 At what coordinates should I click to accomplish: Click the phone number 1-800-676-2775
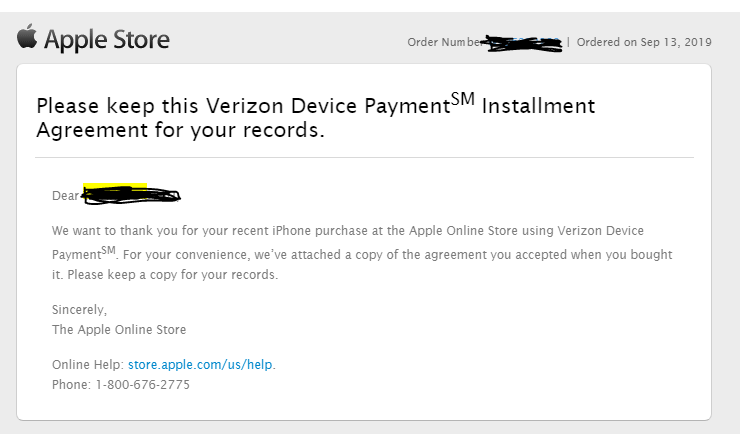[143, 385]
